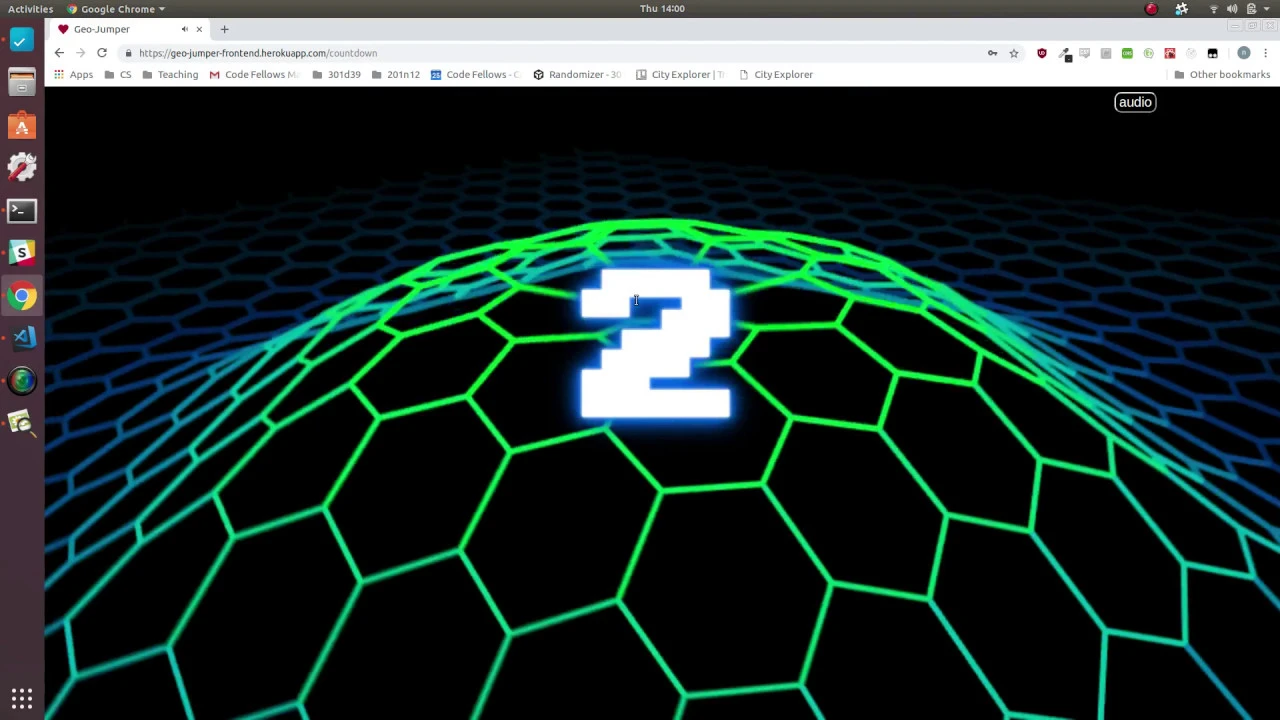Image resolution: width=1280 pixels, height=720 pixels.
Task: Open the 301d39 bookmarks folder
Action: [336, 74]
